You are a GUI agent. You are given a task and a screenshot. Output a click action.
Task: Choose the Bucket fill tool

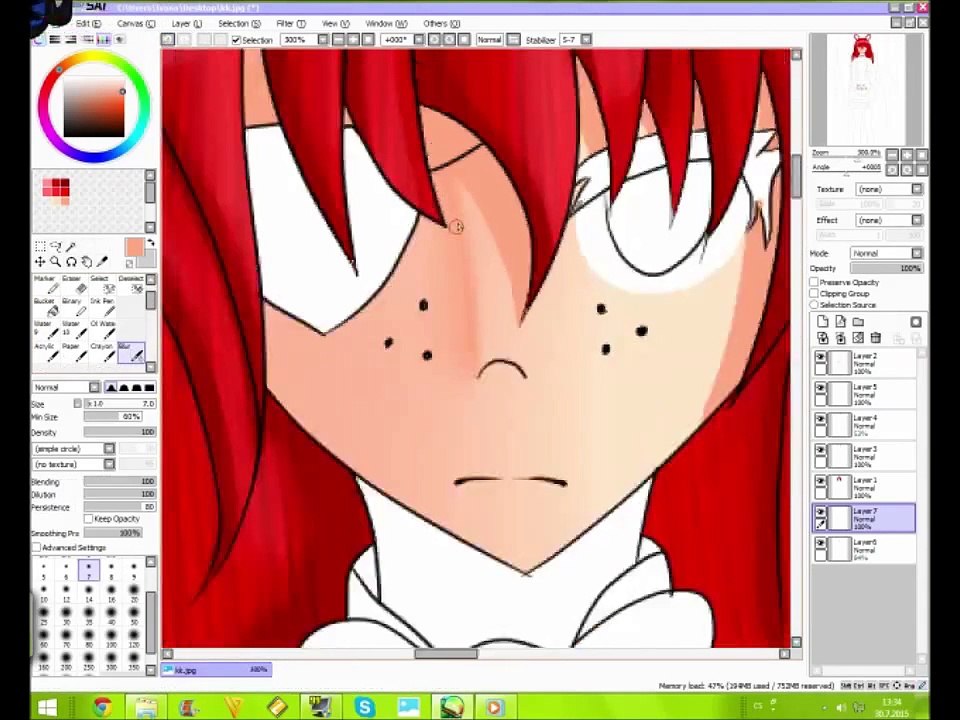45,307
